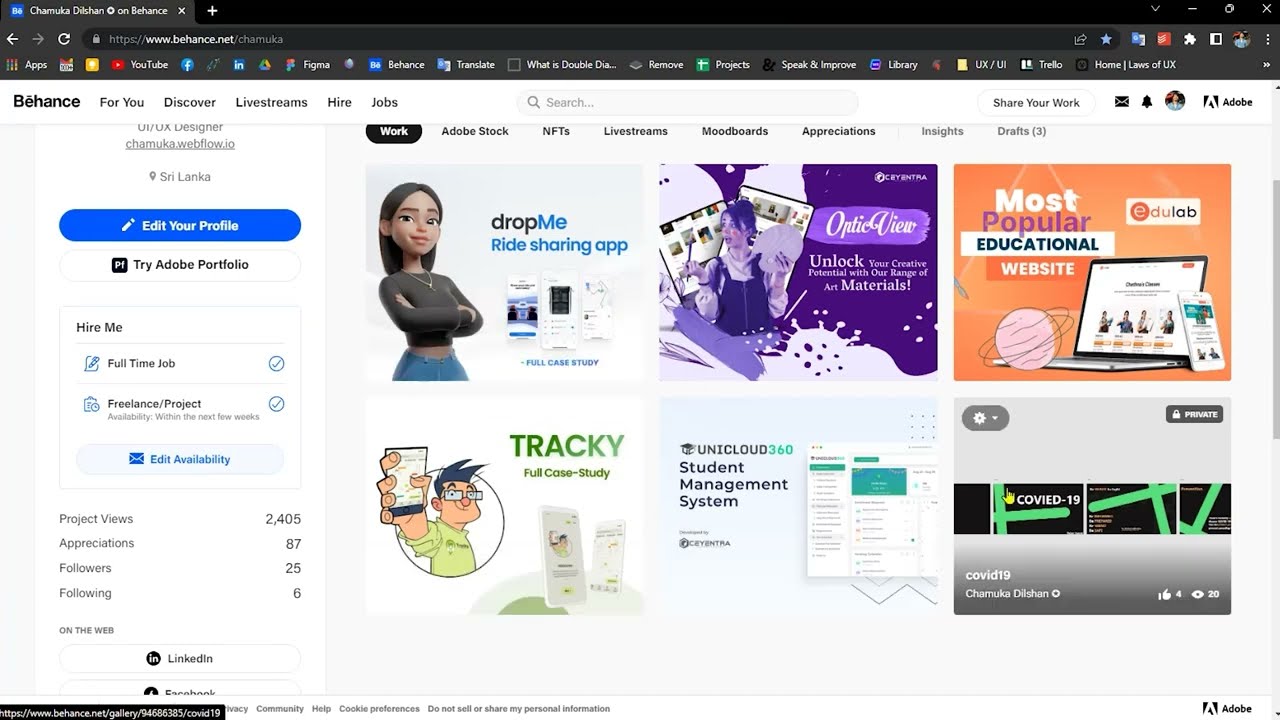Viewport: 1280px width, 720px height.
Task: Toggle the Freelance/Project checkmark
Action: [x=276, y=404]
